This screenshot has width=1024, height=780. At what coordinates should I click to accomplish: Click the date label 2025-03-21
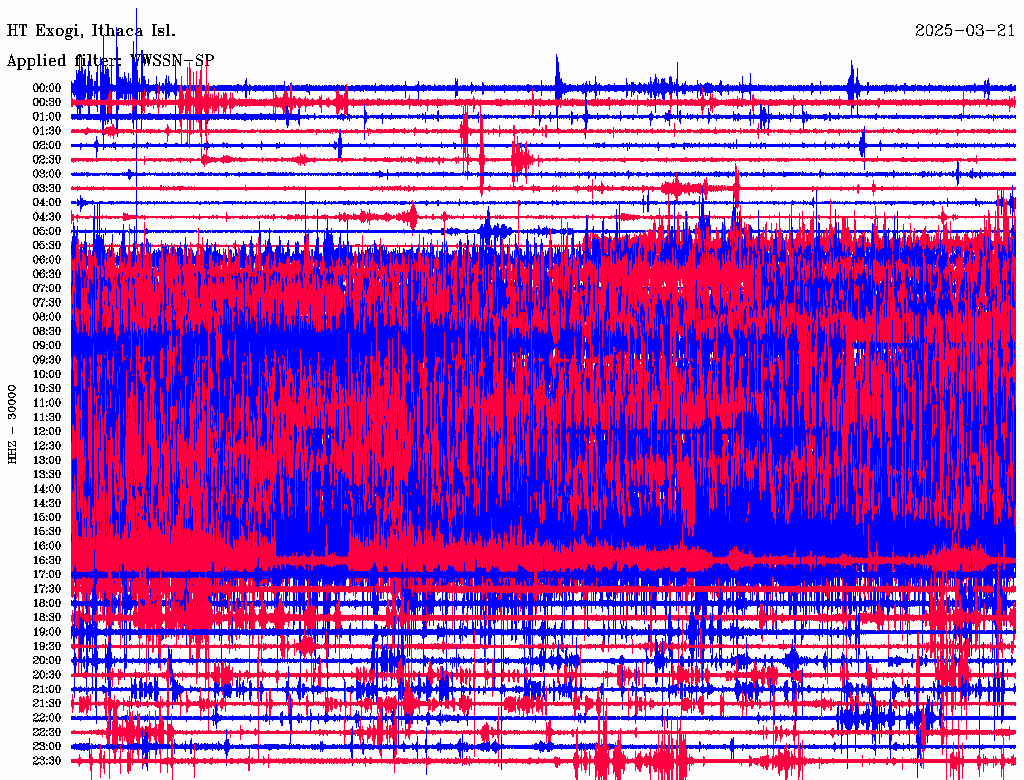pyautogui.click(x=965, y=30)
